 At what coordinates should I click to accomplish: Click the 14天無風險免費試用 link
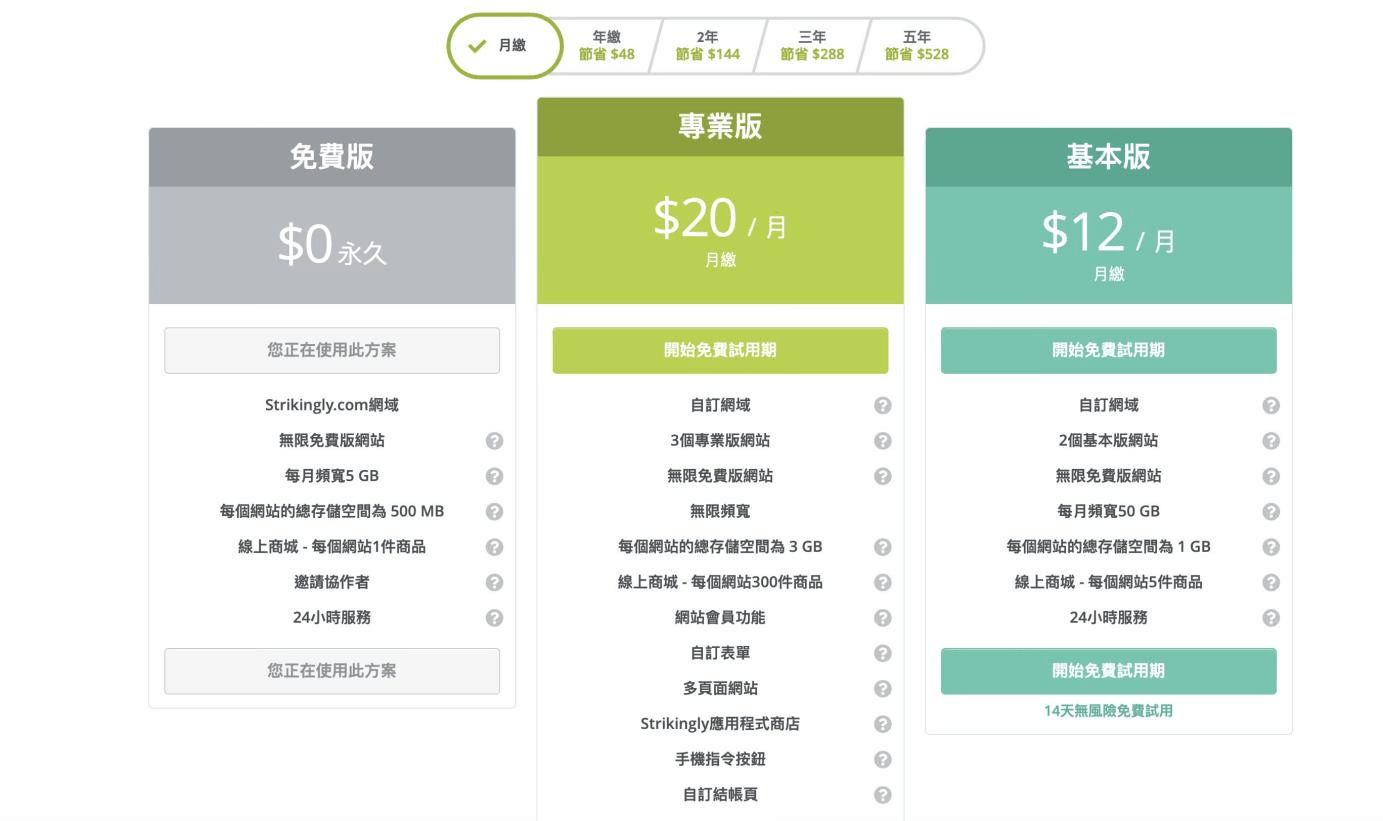pos(1108,711)
